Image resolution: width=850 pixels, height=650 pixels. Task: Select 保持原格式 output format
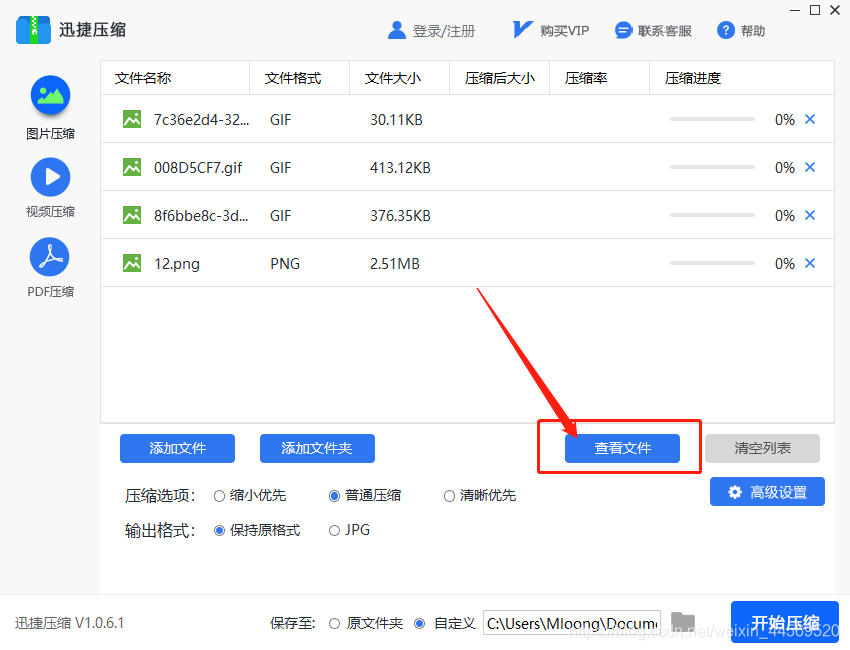tap(219, 531)
